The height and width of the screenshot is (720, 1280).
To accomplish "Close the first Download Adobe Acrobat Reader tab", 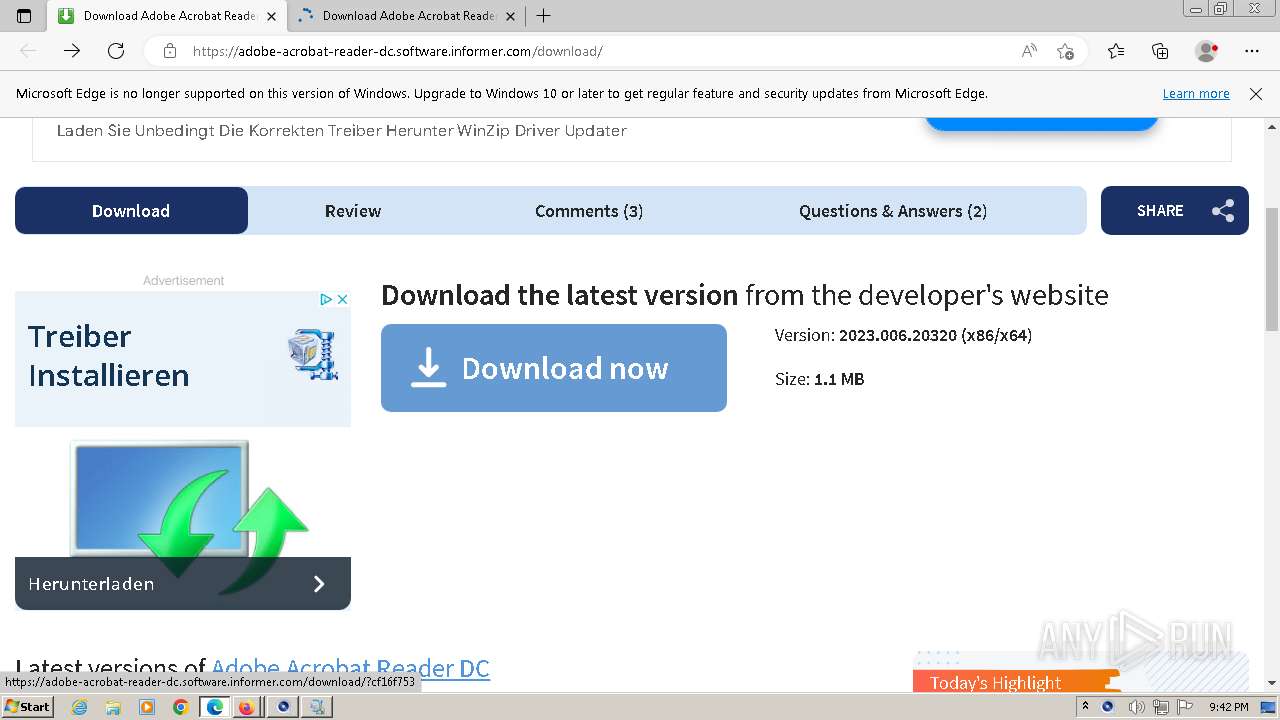I will click(x=271, y=16).
